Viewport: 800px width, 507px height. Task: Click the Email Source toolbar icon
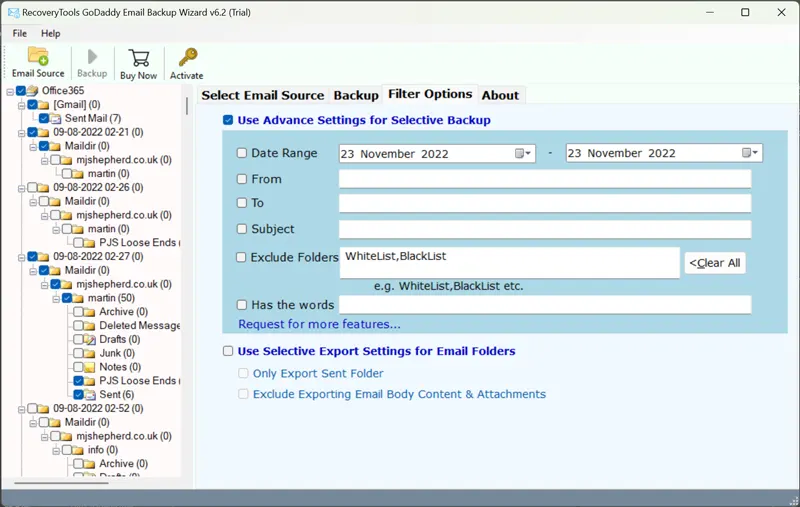point(38,57)
